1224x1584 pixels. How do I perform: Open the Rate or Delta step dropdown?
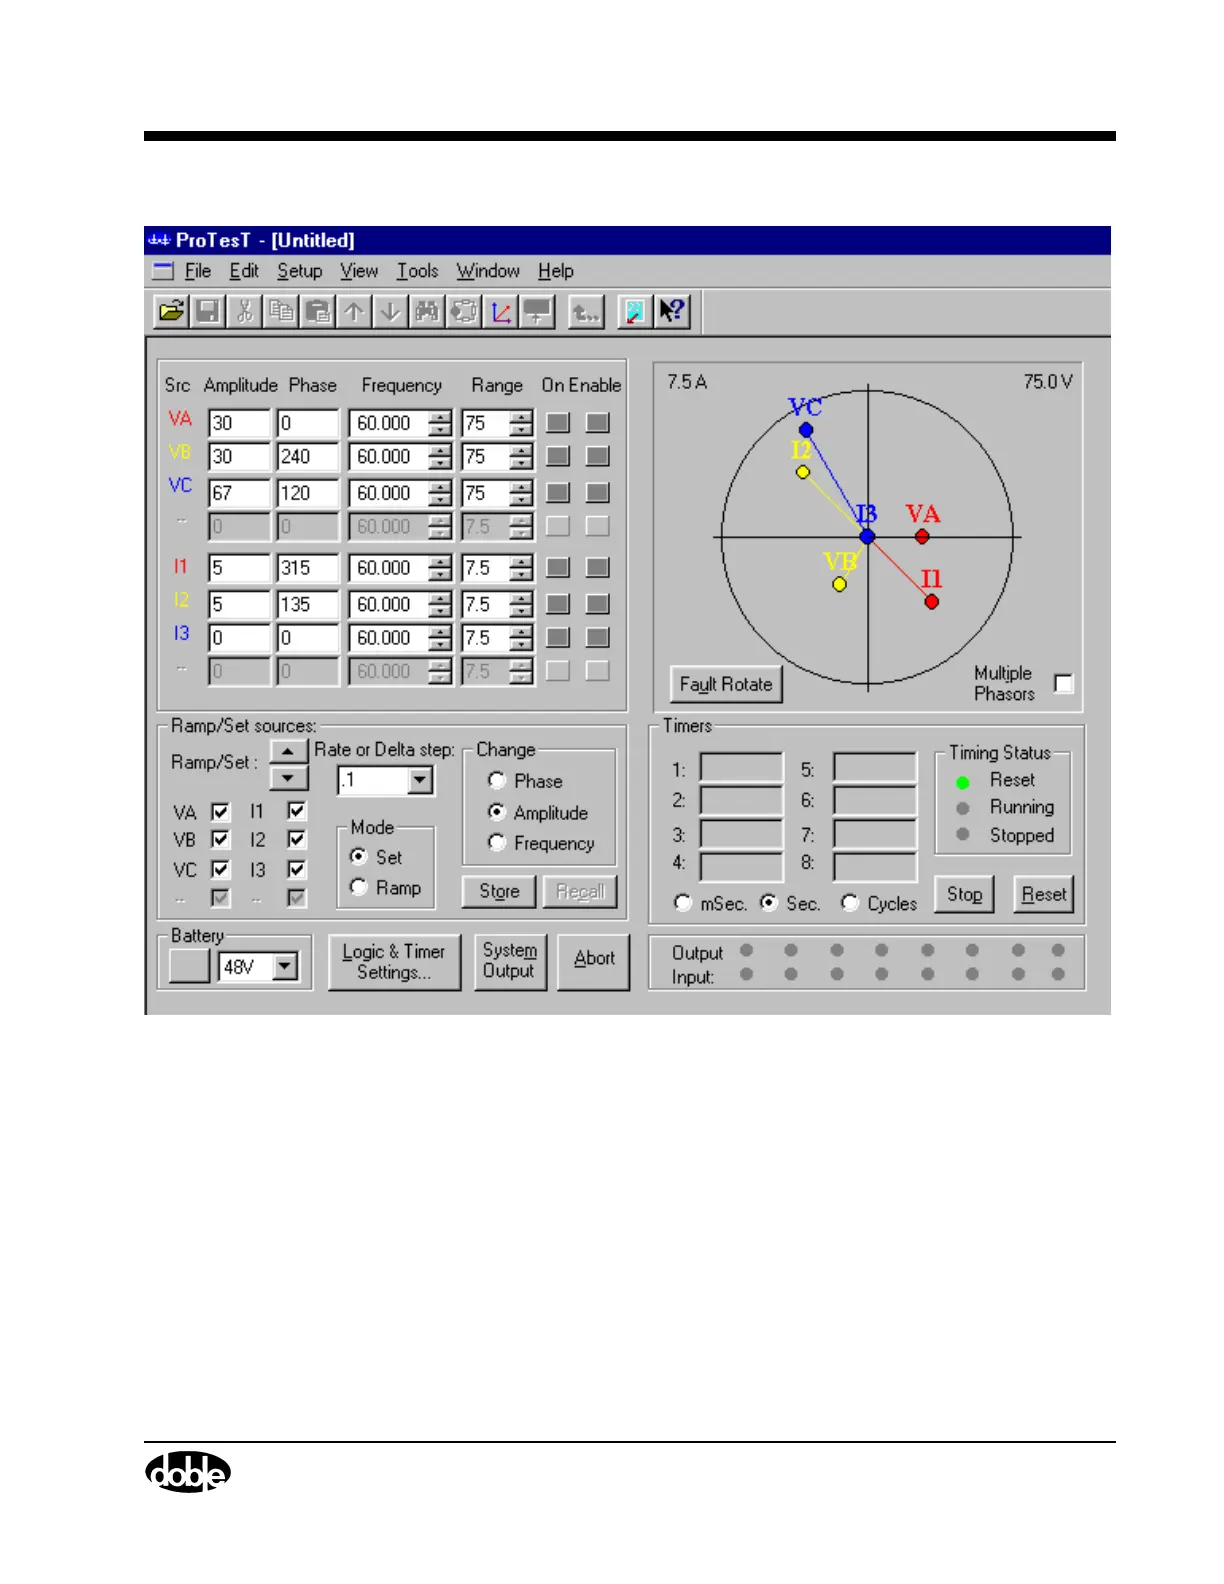(420, 780)
